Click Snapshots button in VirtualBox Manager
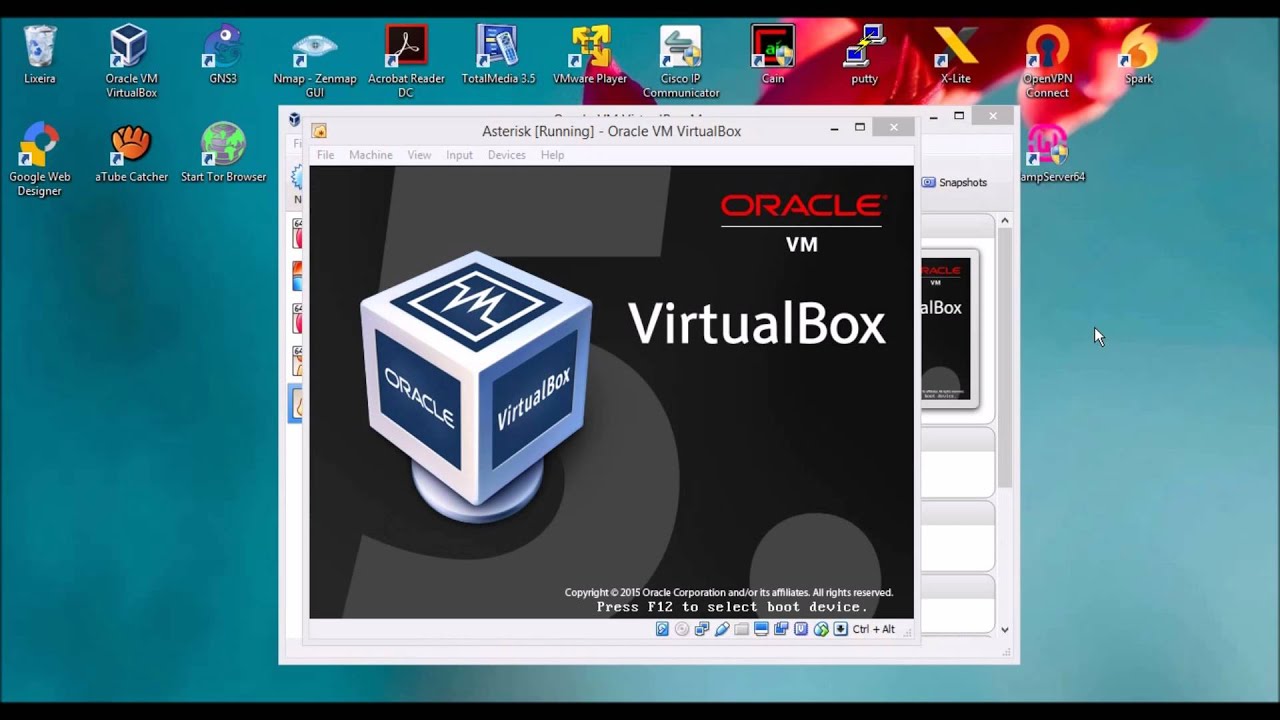Viewport: 1280px width, 720px height. coord(954,182)
